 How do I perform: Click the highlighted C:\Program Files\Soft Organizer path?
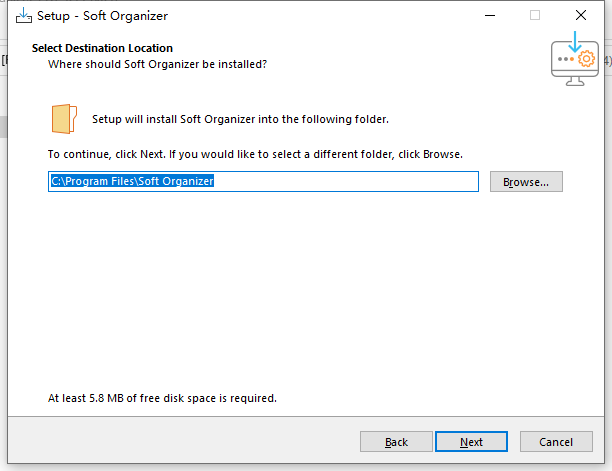coord(132,181)
